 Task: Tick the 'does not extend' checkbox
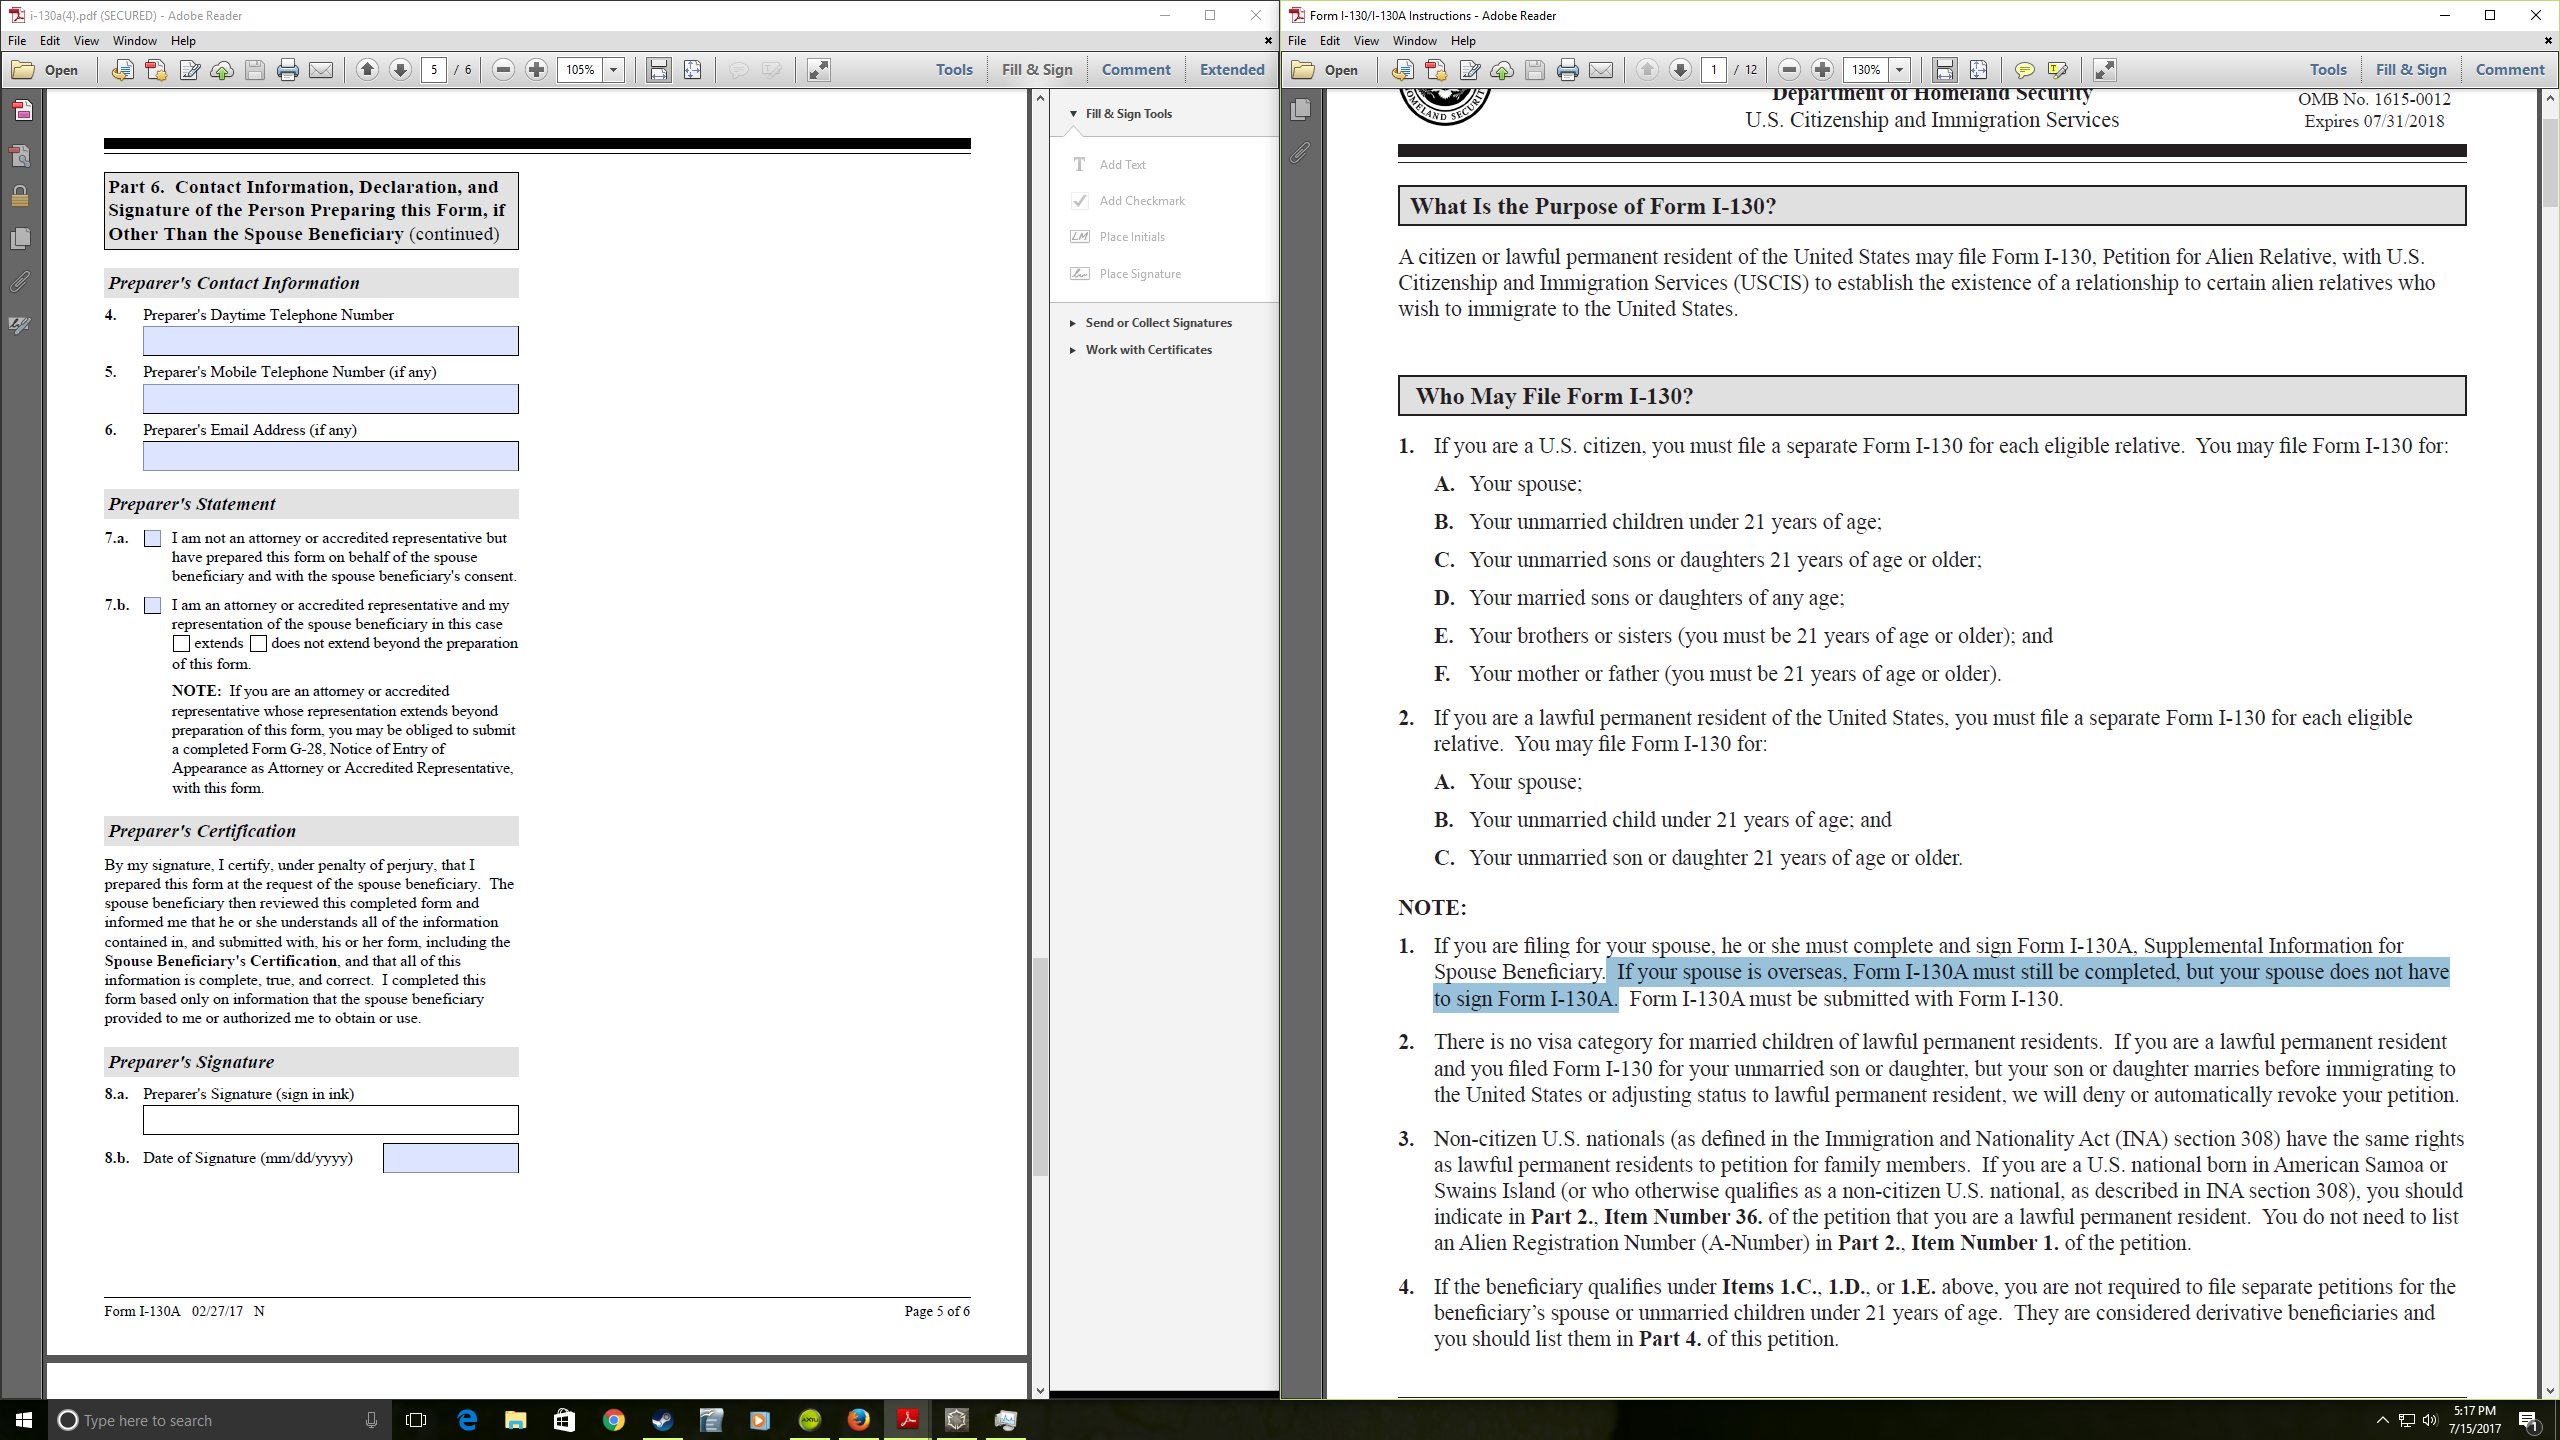(258, 644)
